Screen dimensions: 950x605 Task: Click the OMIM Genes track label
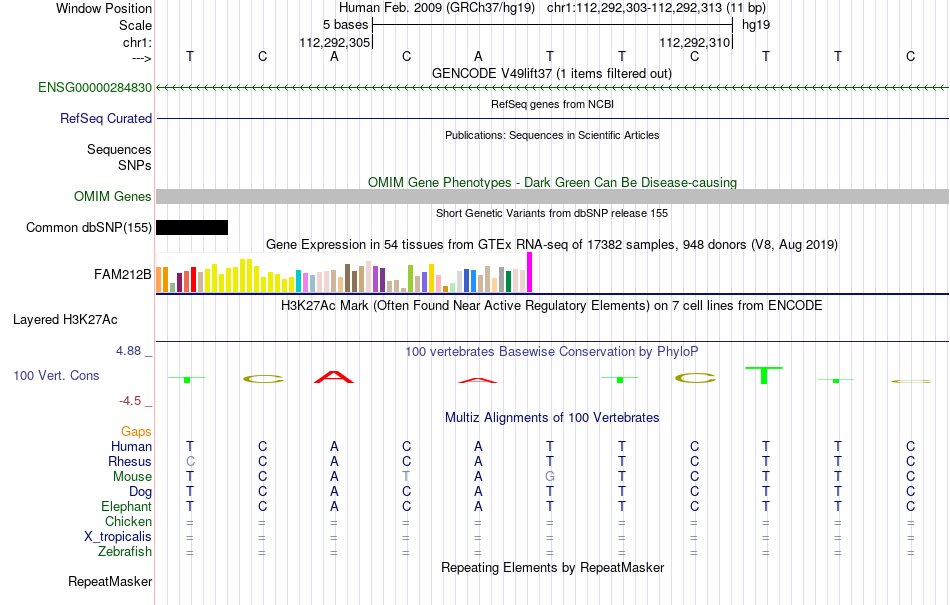click(x=113, y=196)
